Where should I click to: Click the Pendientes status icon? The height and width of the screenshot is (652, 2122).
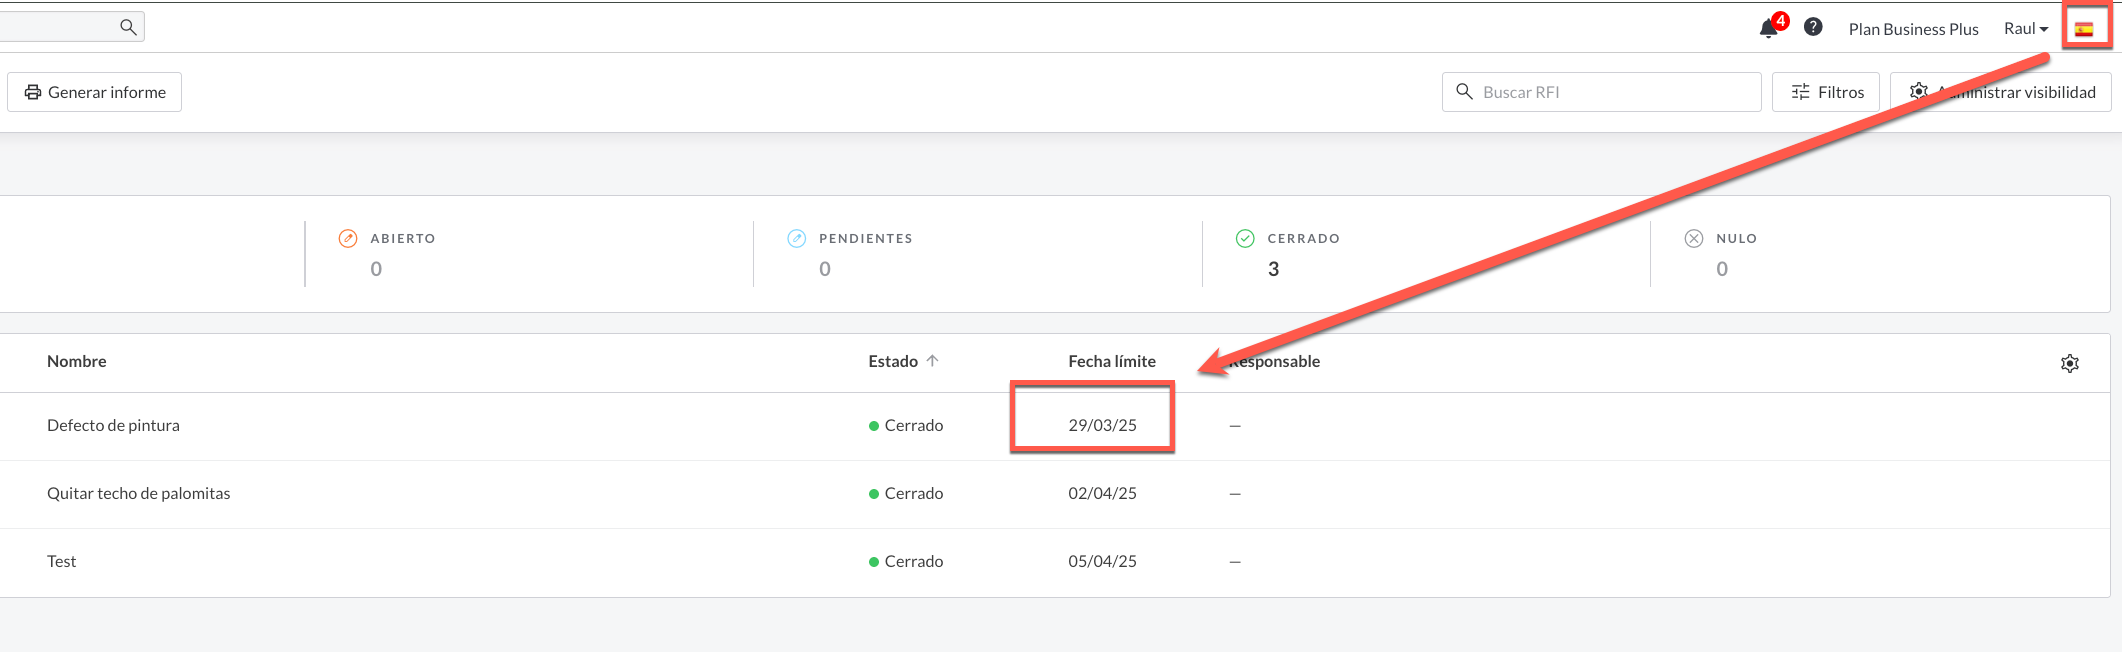click(796, 238)
